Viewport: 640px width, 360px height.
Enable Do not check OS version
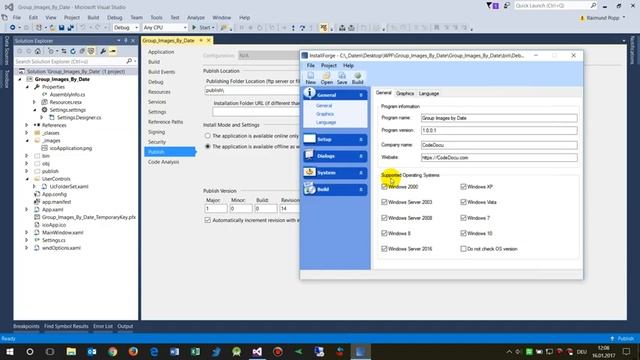tap(463, 249)
